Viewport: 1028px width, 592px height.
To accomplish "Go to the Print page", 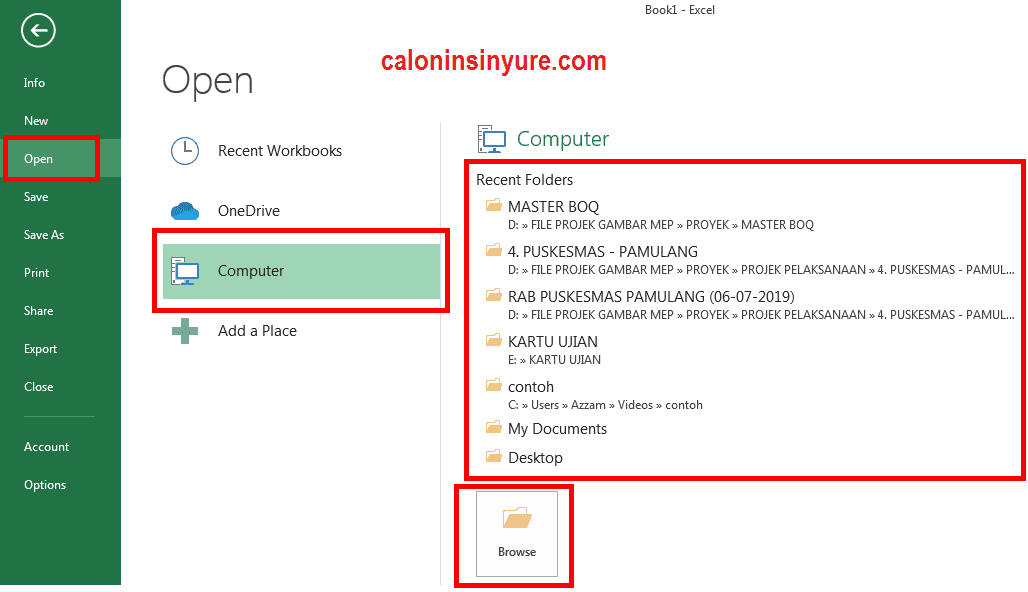I will (x=37, y=273).
